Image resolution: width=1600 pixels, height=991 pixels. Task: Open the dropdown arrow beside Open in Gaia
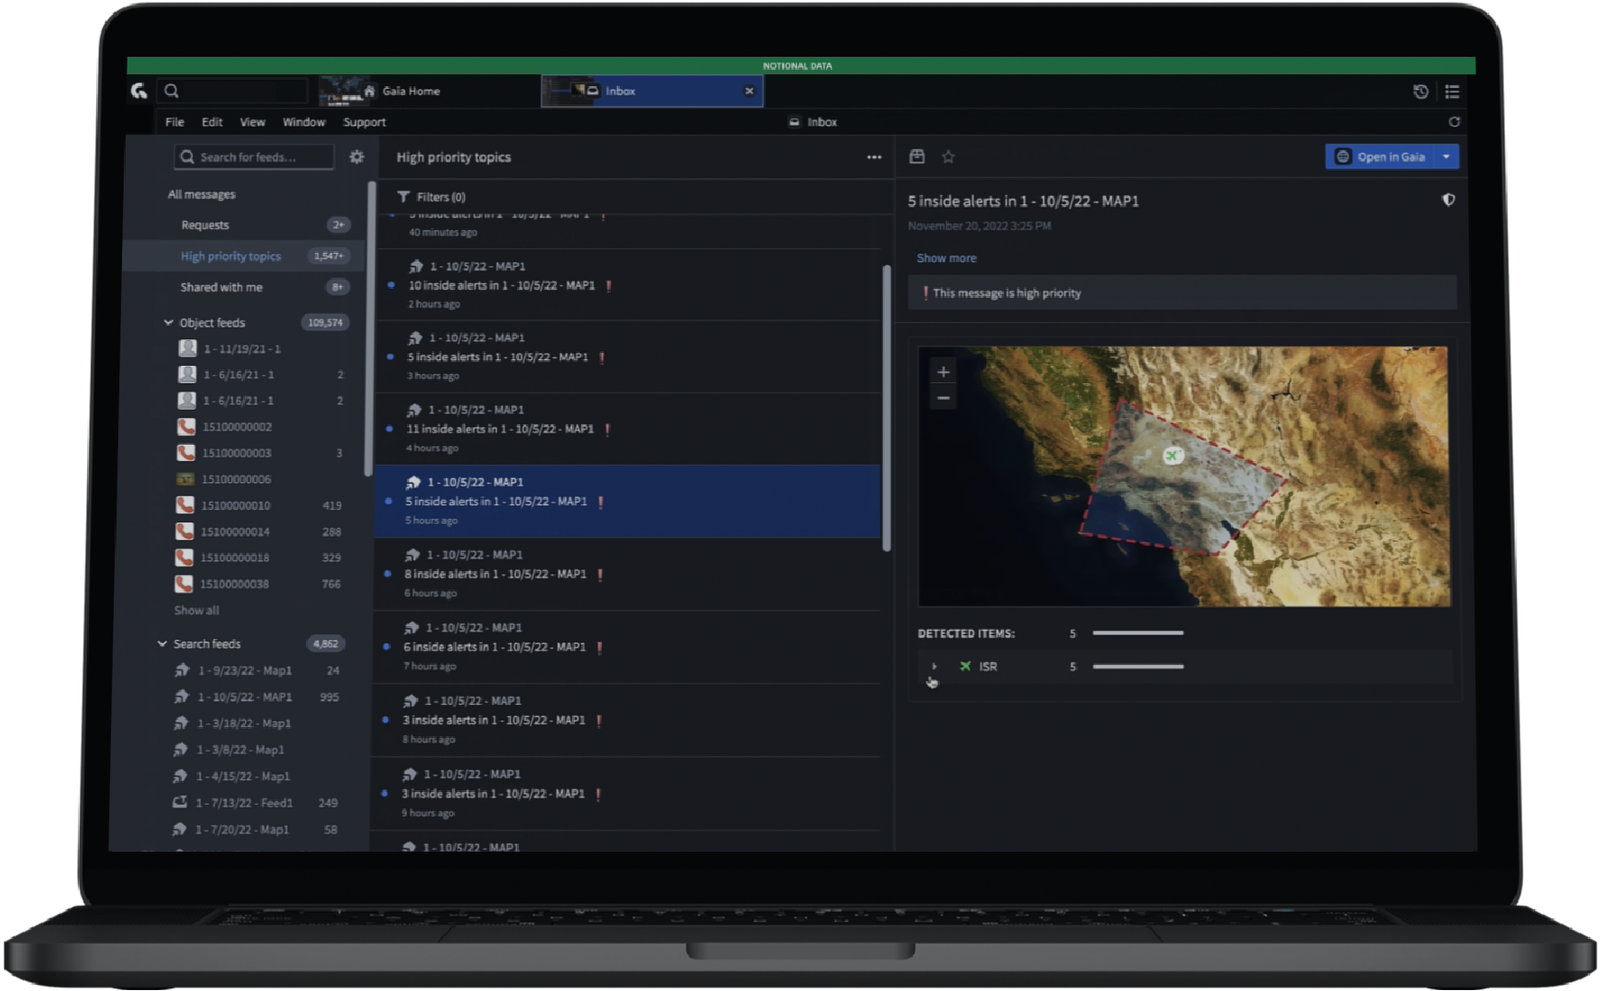[x=1446, y=157]
